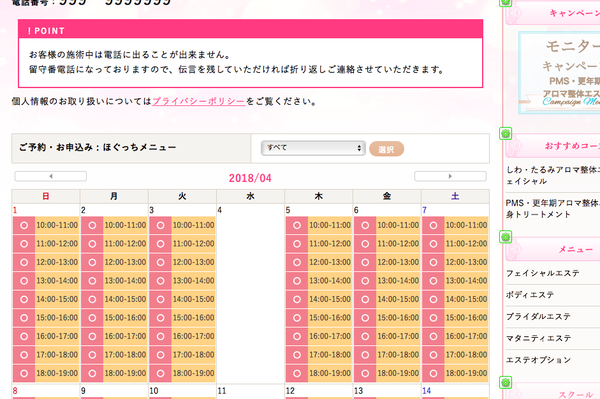Open ブライダルエステ menu item
600x399 pixels.
point(538,317)
